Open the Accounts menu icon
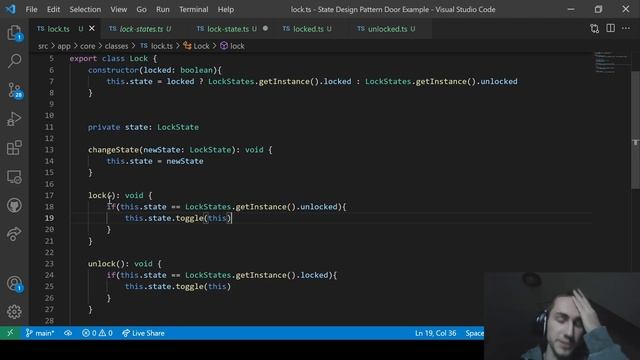 (x=14, y=283)
